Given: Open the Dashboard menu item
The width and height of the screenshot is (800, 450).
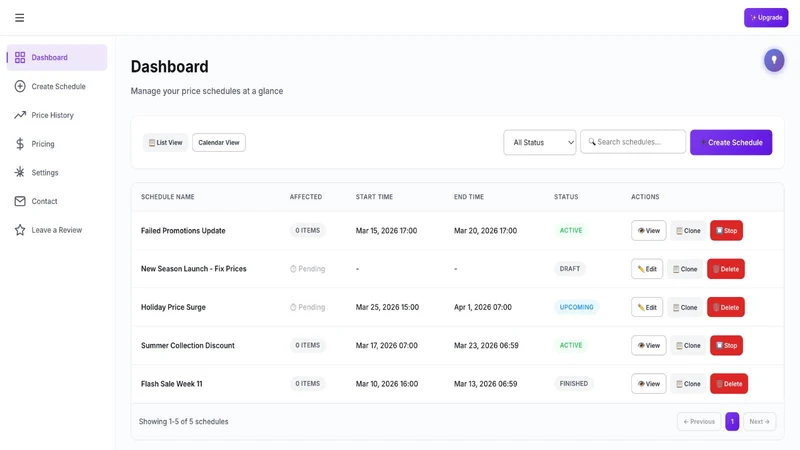Looking at the screenshot, I should click(x=57, y=57).
